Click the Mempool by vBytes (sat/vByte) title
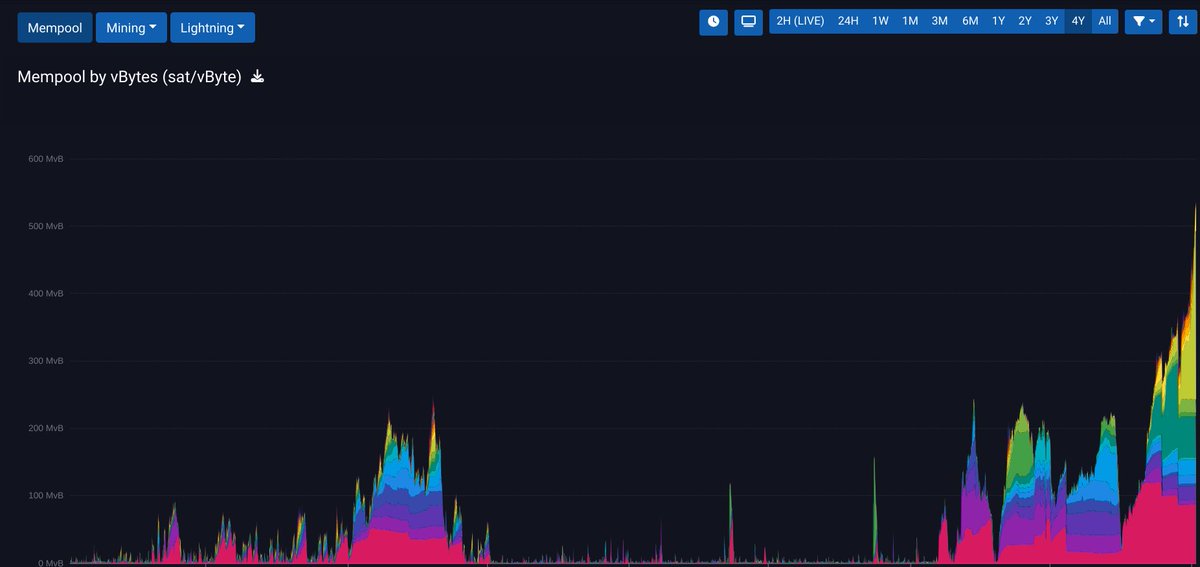Viewport: 1200px width, 567px height. tap(130, 77)
